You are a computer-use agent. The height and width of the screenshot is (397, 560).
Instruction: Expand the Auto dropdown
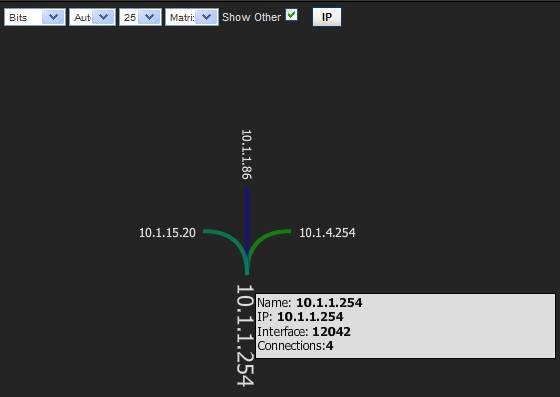[92, 17]
